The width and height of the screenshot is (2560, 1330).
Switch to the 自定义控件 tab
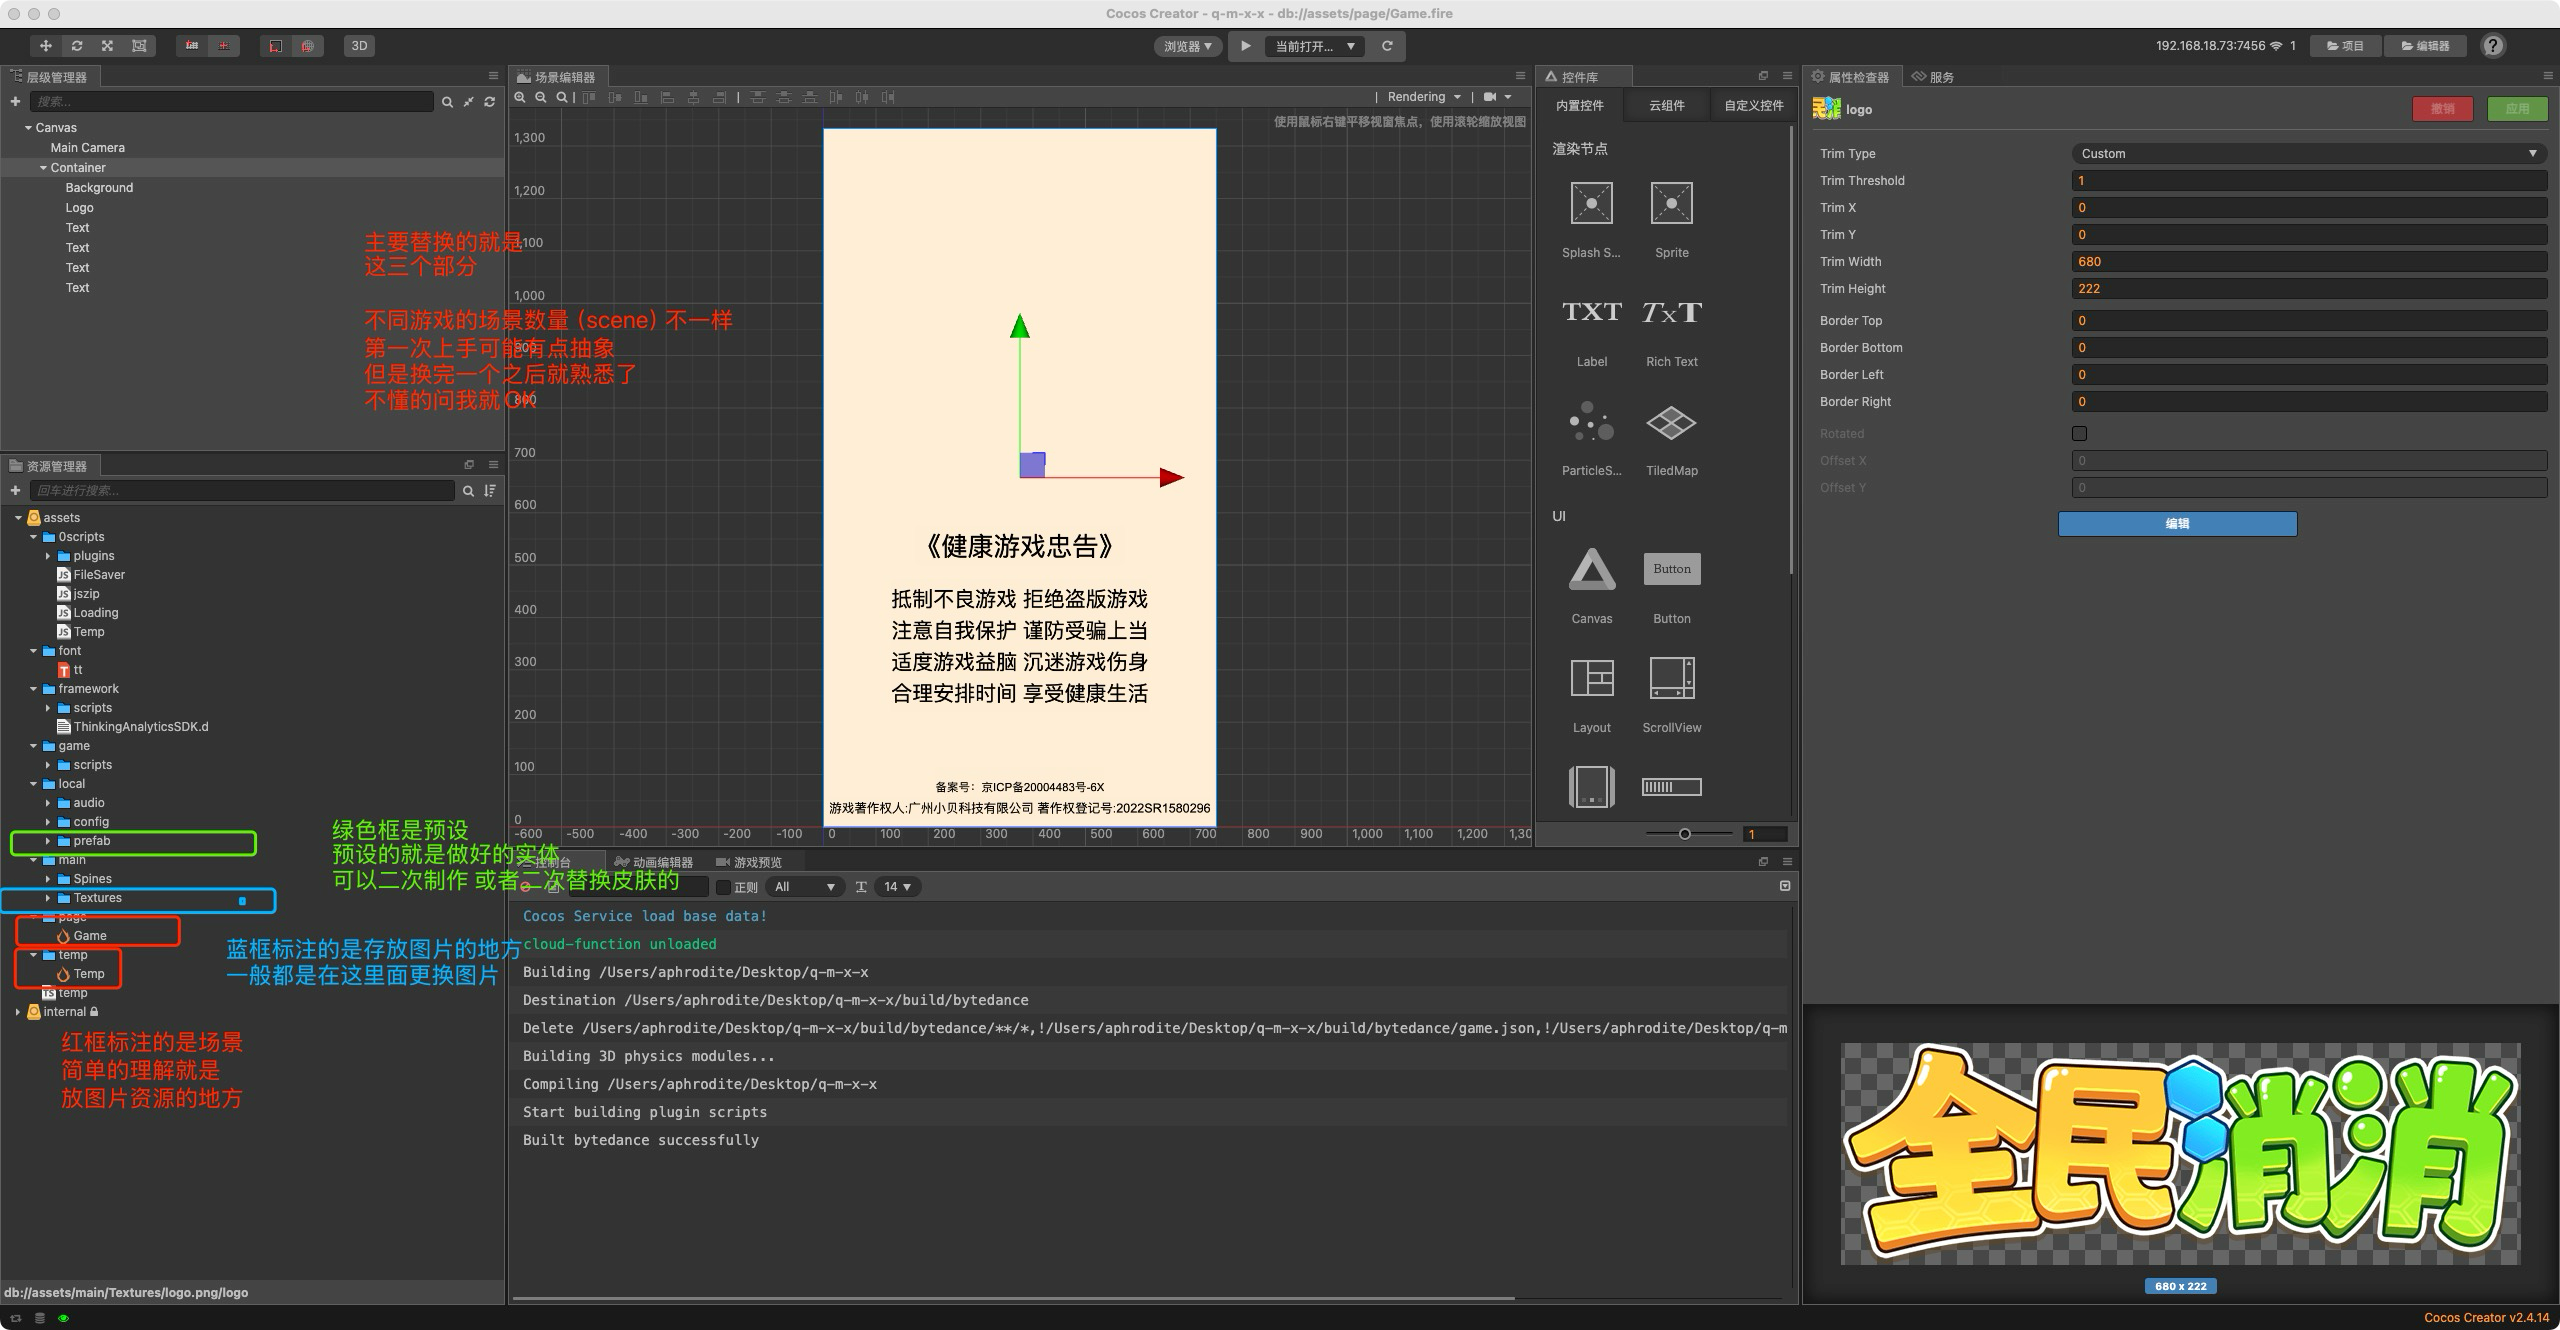point(1753,106)
